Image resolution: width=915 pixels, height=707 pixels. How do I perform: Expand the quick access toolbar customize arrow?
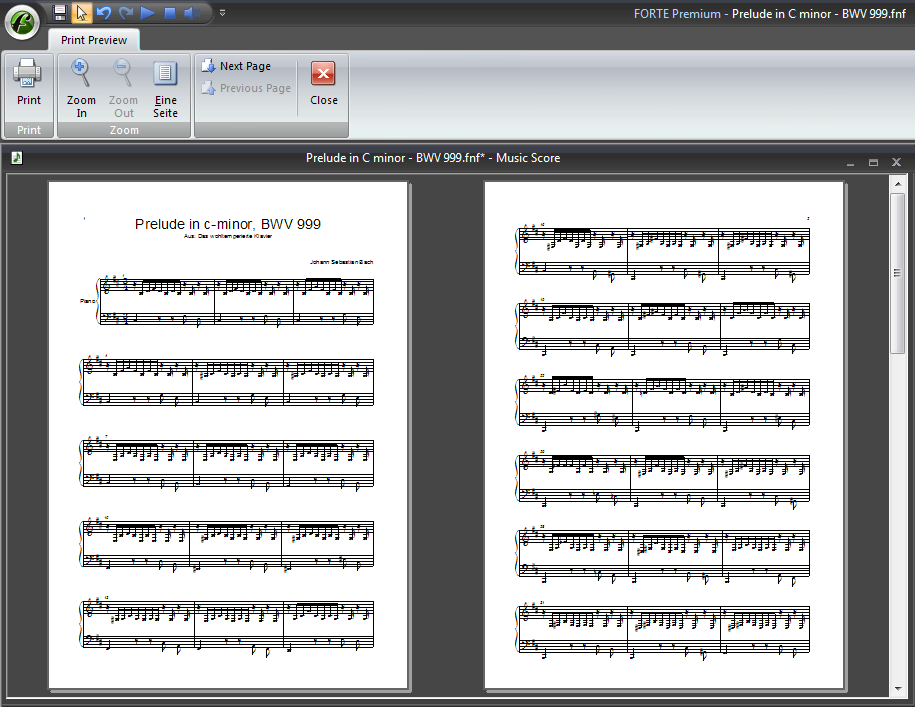pyautogui.click(x=222, y=12)
